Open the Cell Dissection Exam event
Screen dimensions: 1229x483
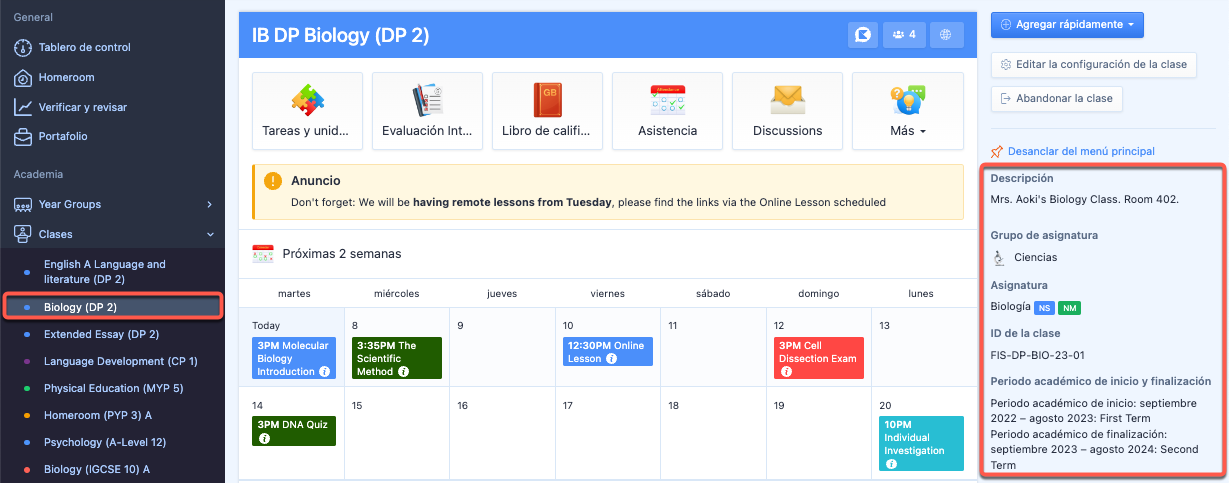pyautogui.click(x=818, y=358)
